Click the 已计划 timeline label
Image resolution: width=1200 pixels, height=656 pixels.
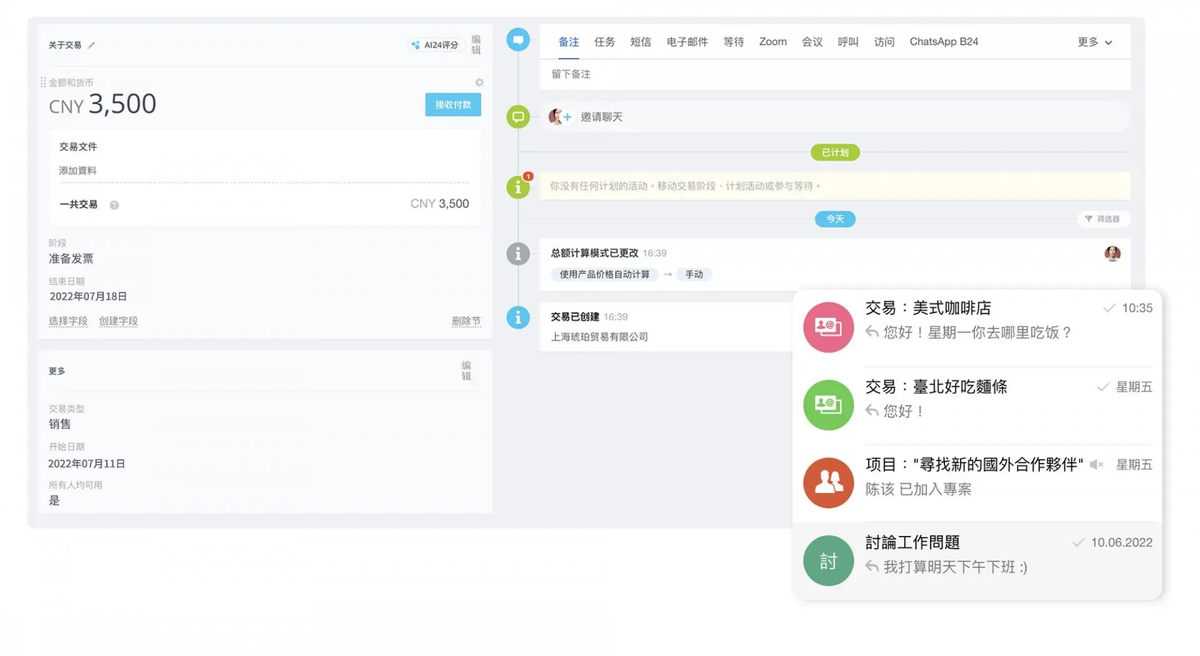pyautogui.click(x=835, y=153)
